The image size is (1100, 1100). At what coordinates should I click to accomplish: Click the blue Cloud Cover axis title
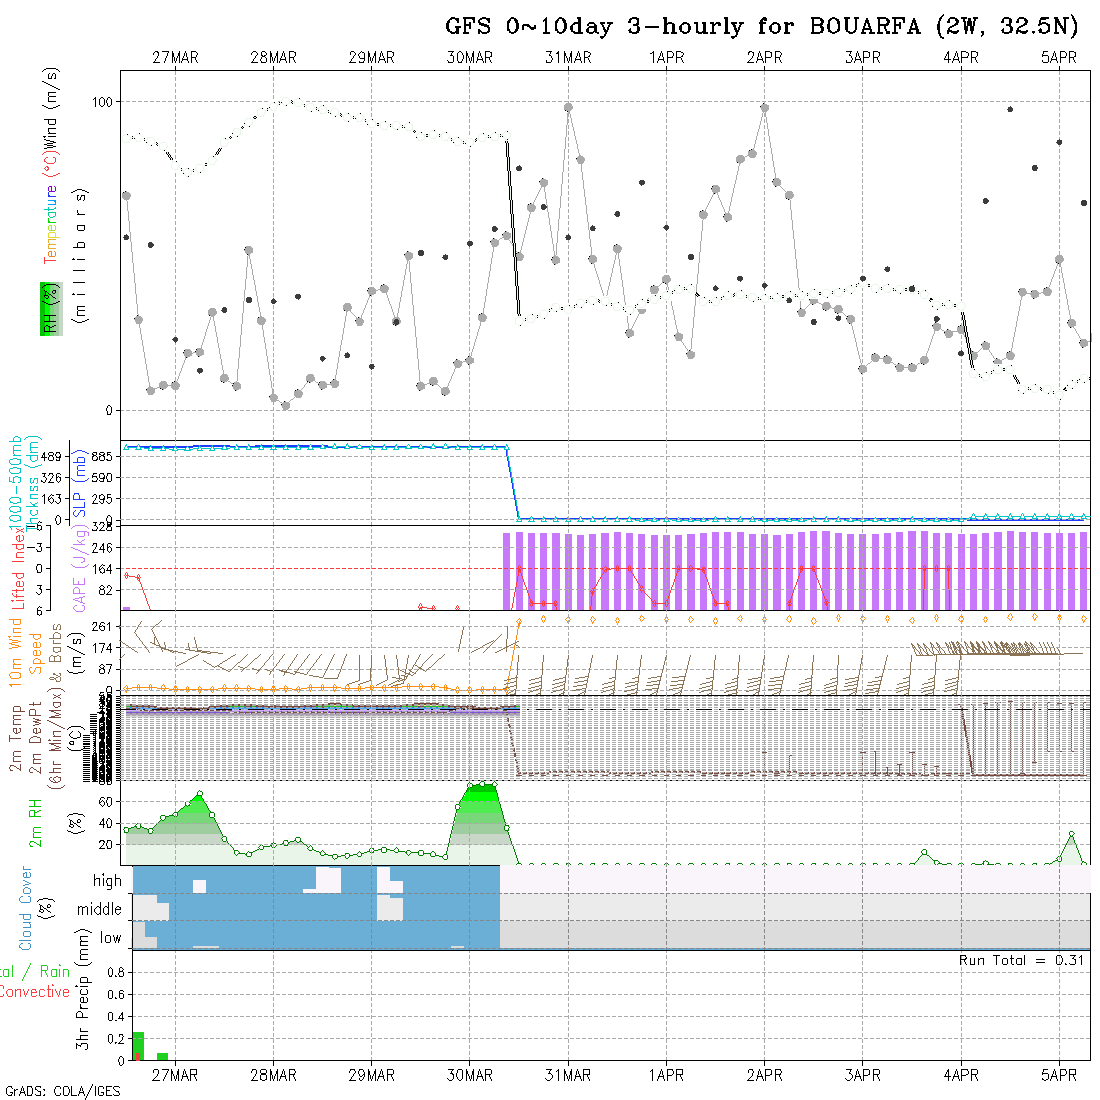click(26, 908)
